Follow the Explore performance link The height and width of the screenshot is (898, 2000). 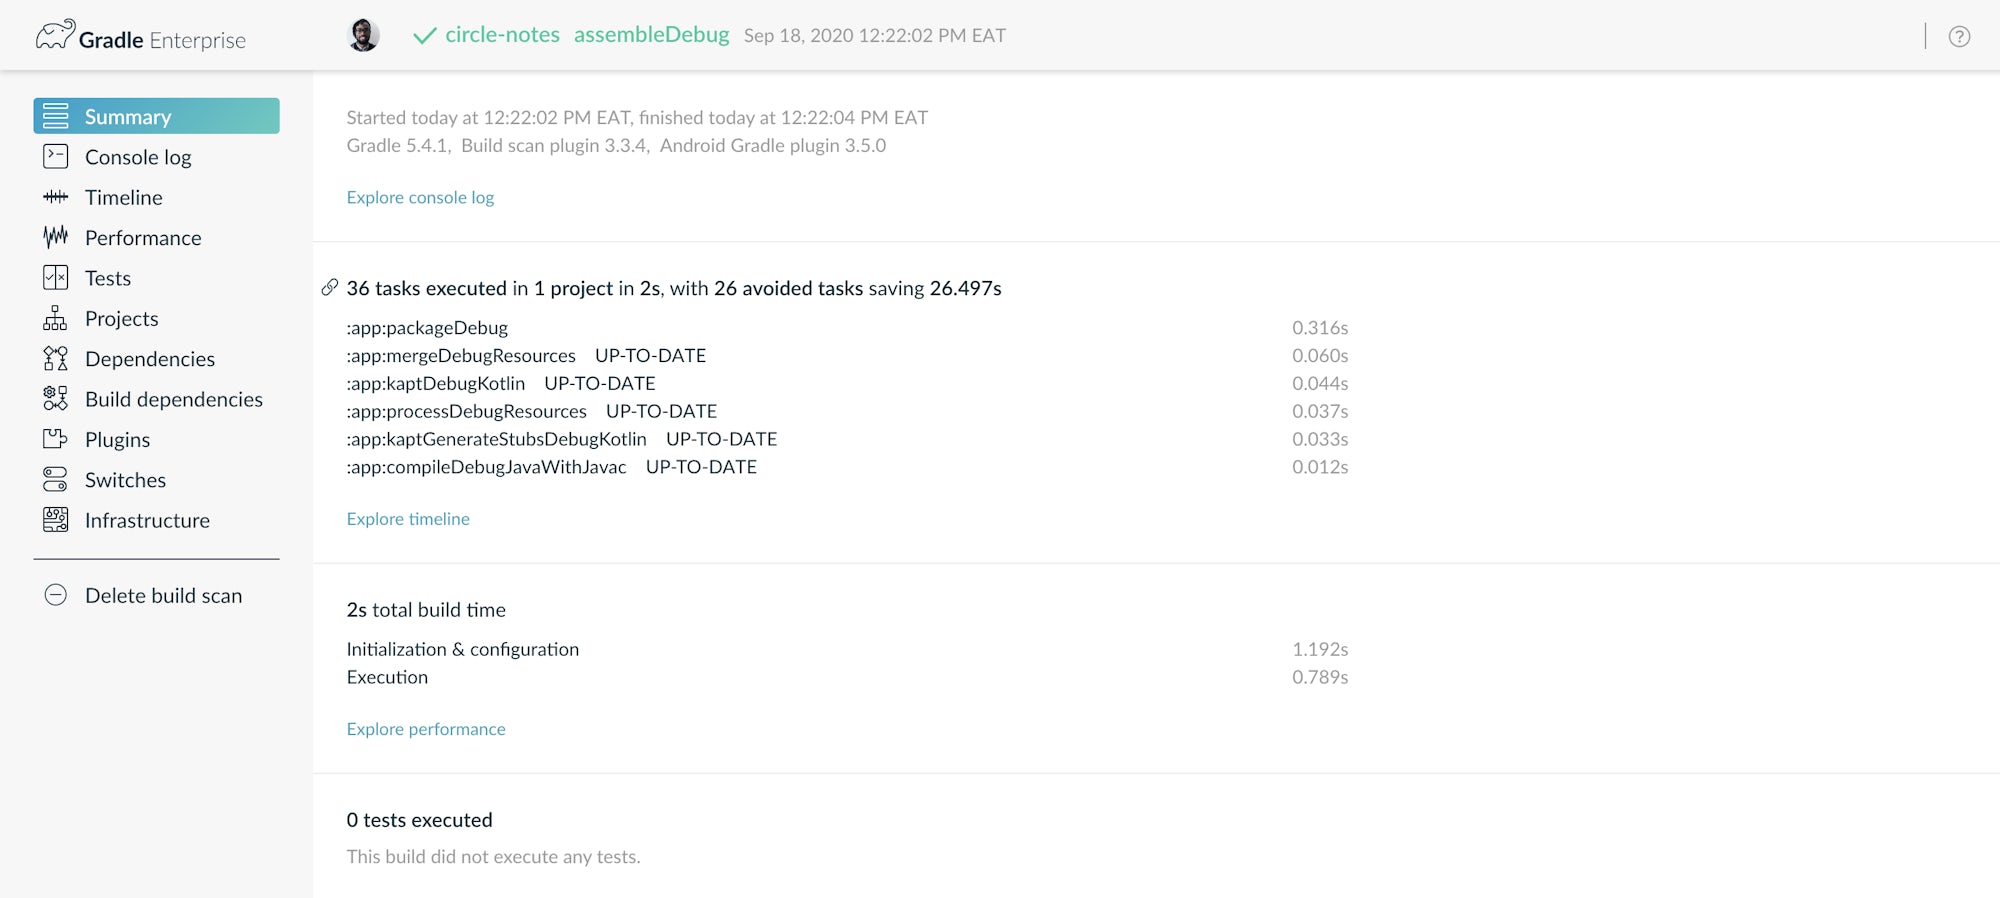426,729
